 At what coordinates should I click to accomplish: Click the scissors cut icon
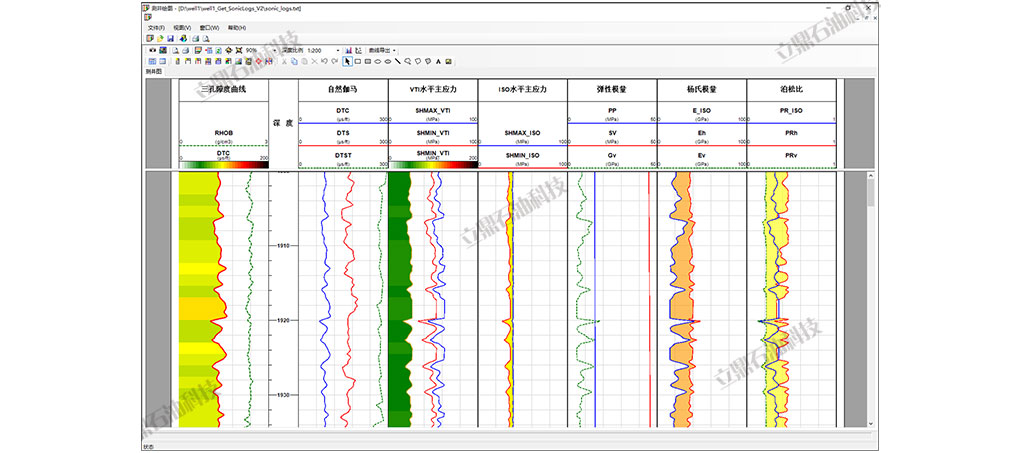coord(284,61)
